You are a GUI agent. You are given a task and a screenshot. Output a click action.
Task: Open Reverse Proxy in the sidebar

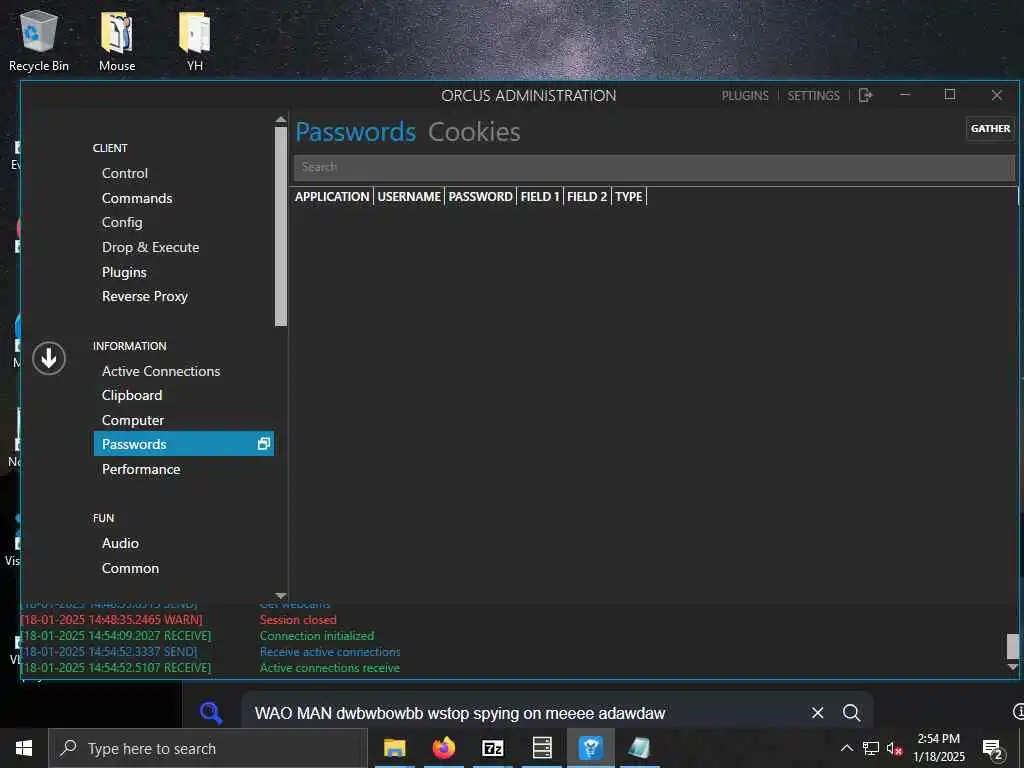(x=145, y=296)
